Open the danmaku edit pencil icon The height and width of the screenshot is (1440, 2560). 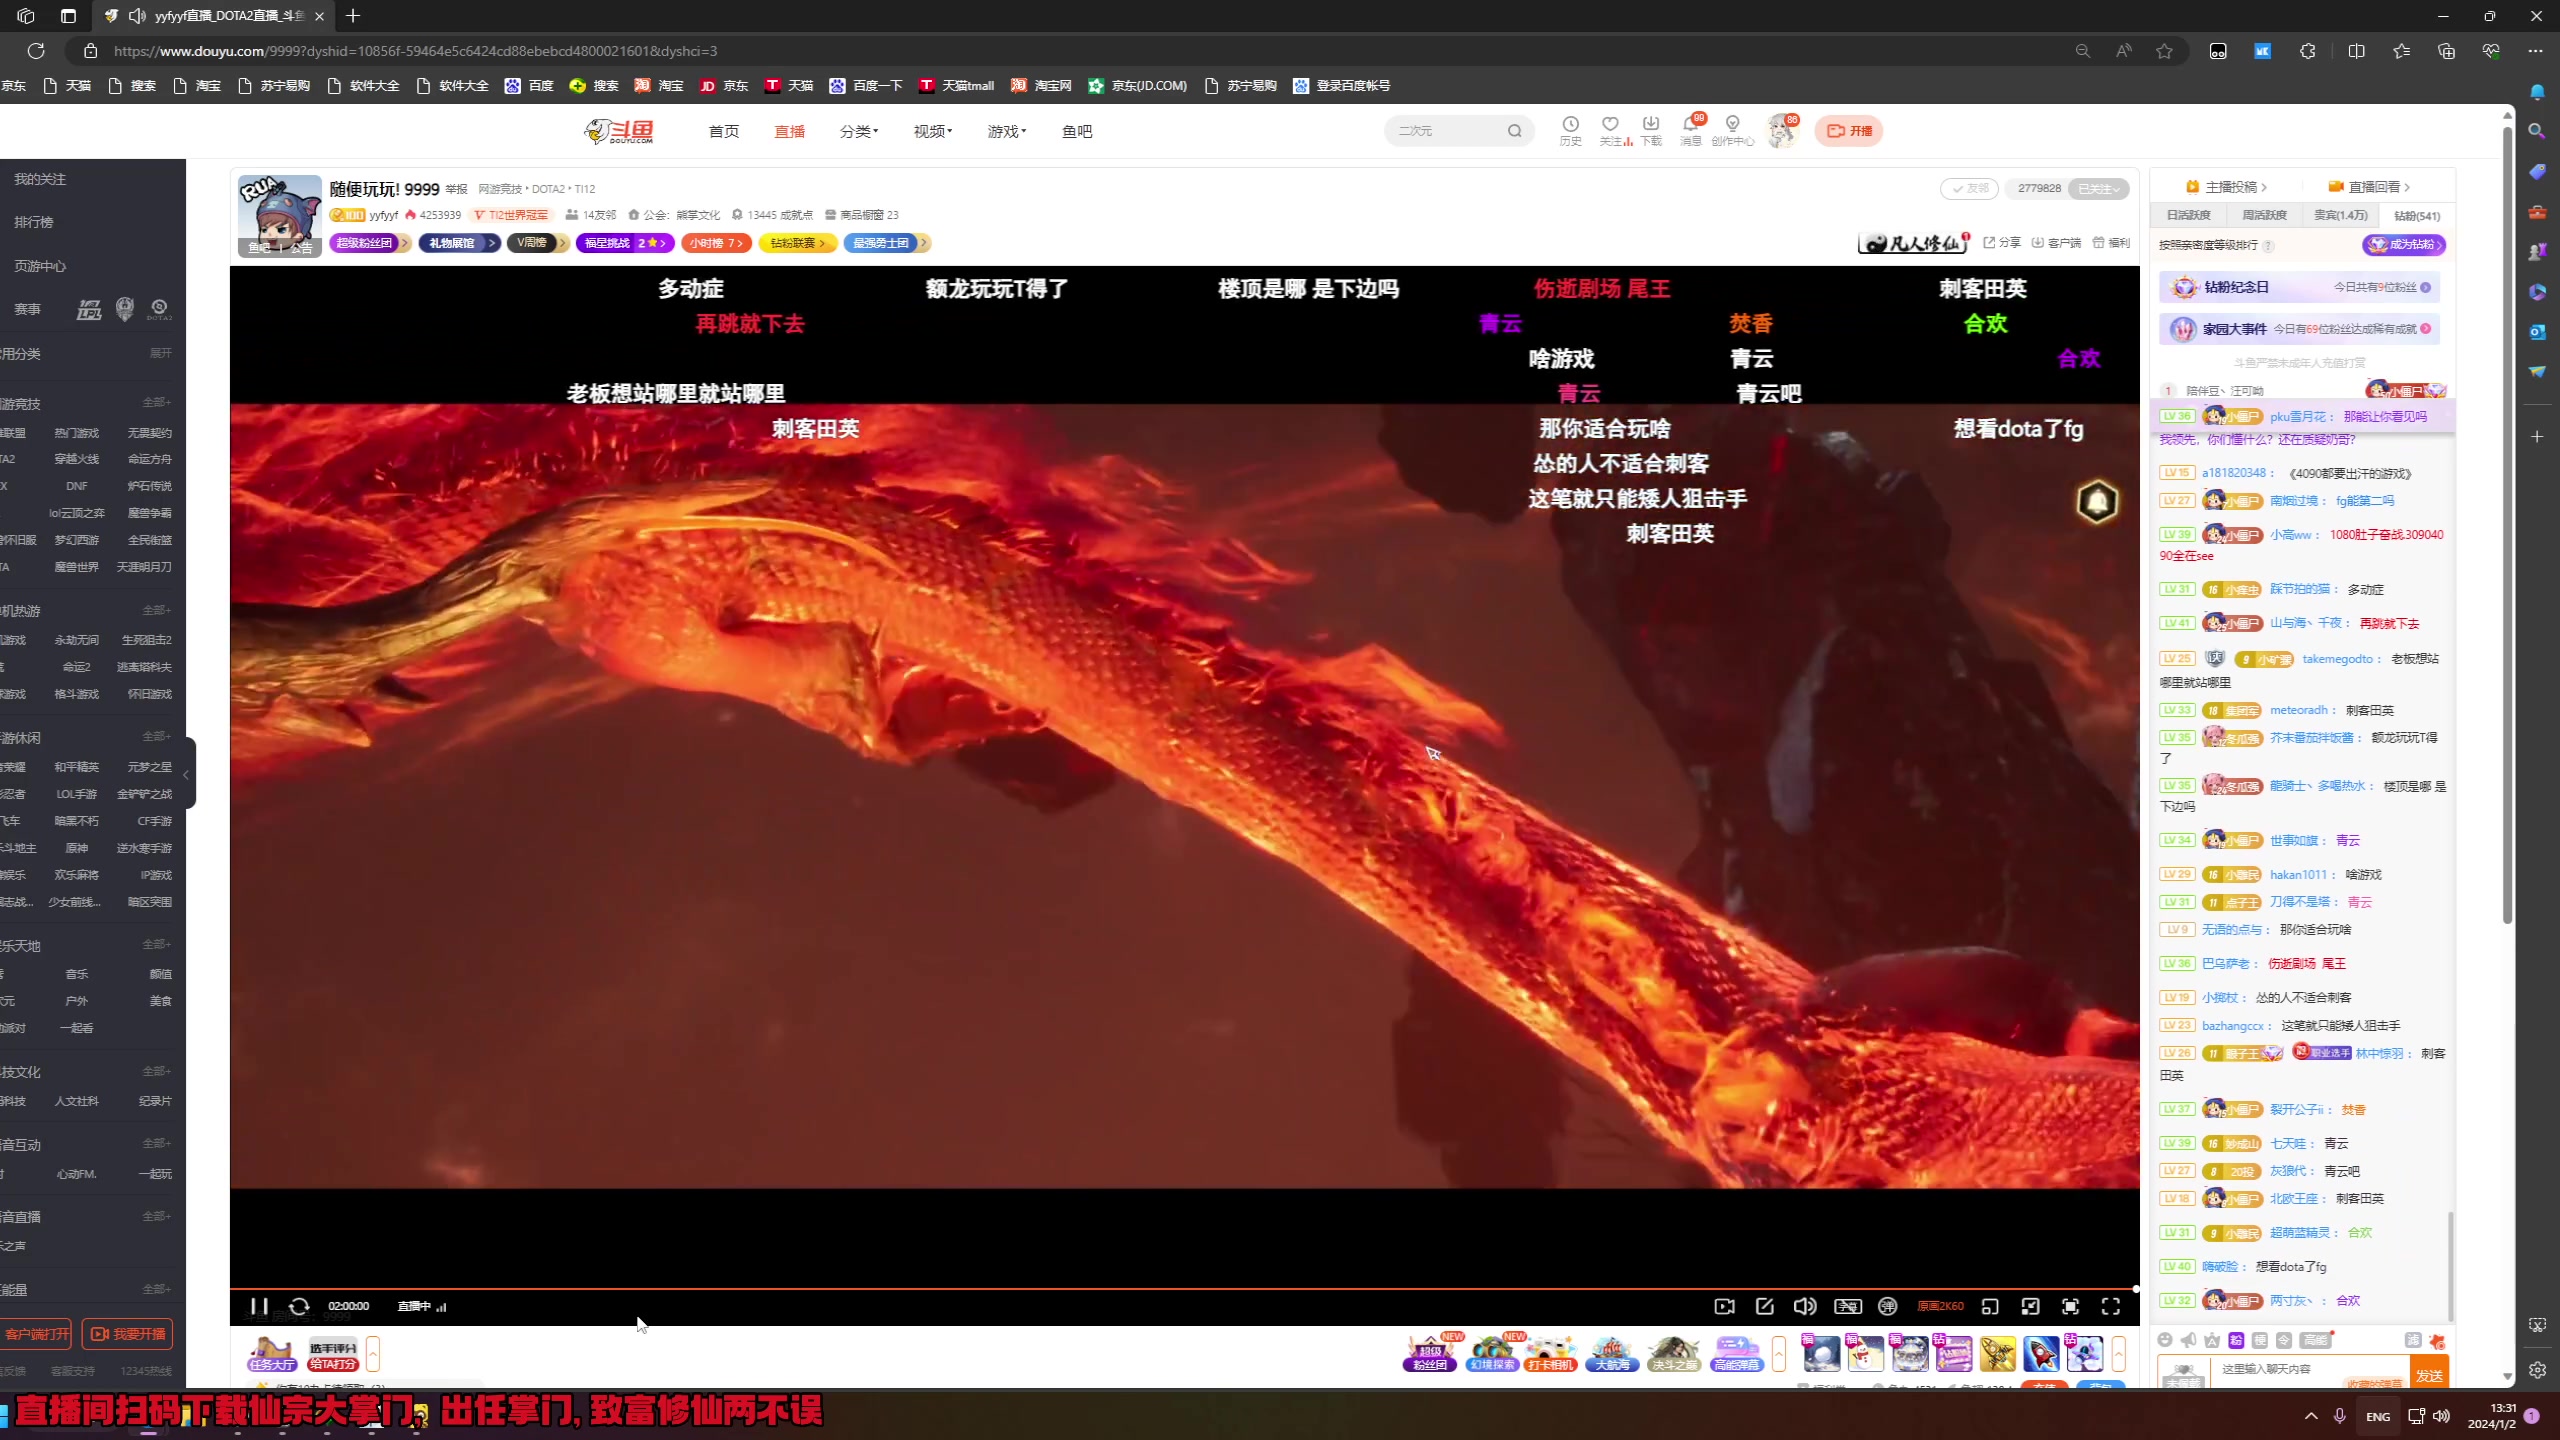1765,1306
